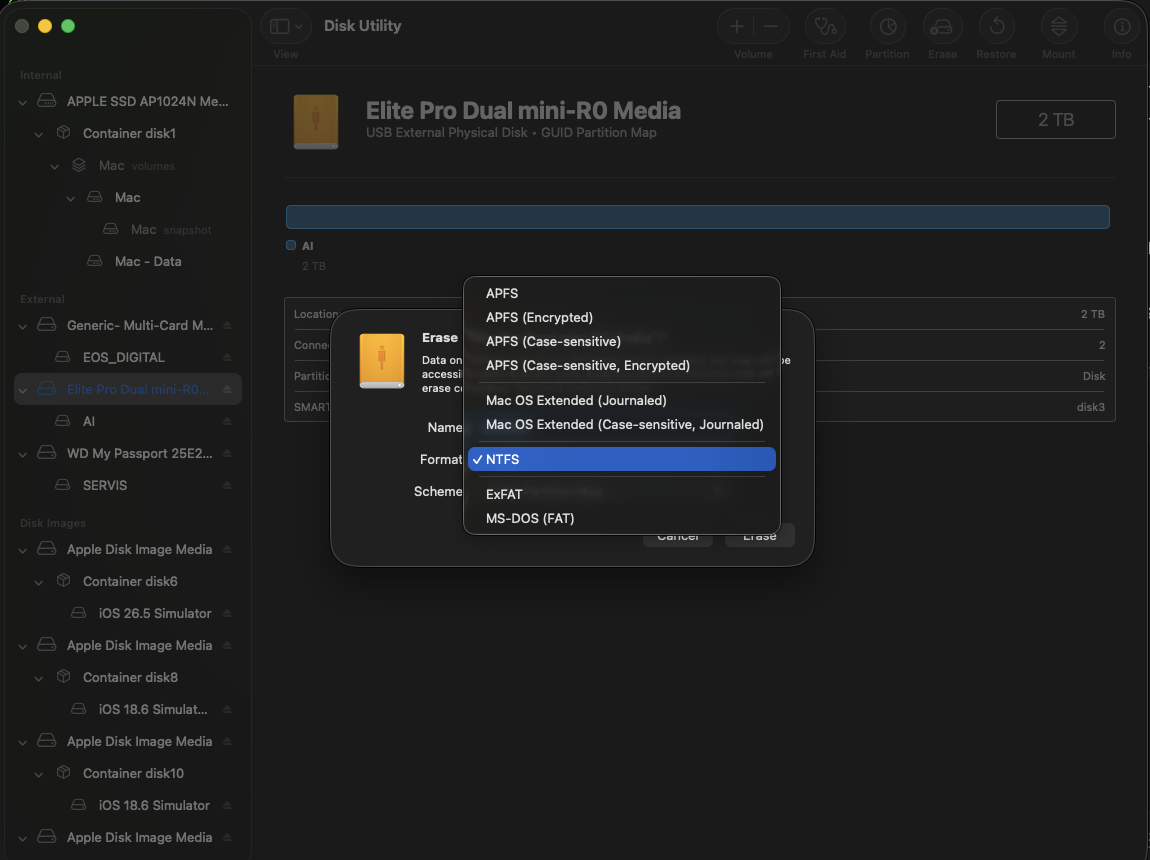This screenshot has height=860, width=1150.
Task: Eject iOS 18.6 Simulator under disk10
Action: point(227,806)
